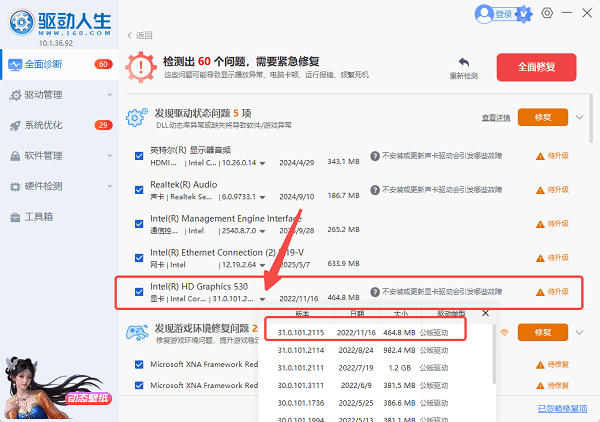The image size is (600, 422).
Task: Expand 软件管理 submenu arrow
Action: 110,156
